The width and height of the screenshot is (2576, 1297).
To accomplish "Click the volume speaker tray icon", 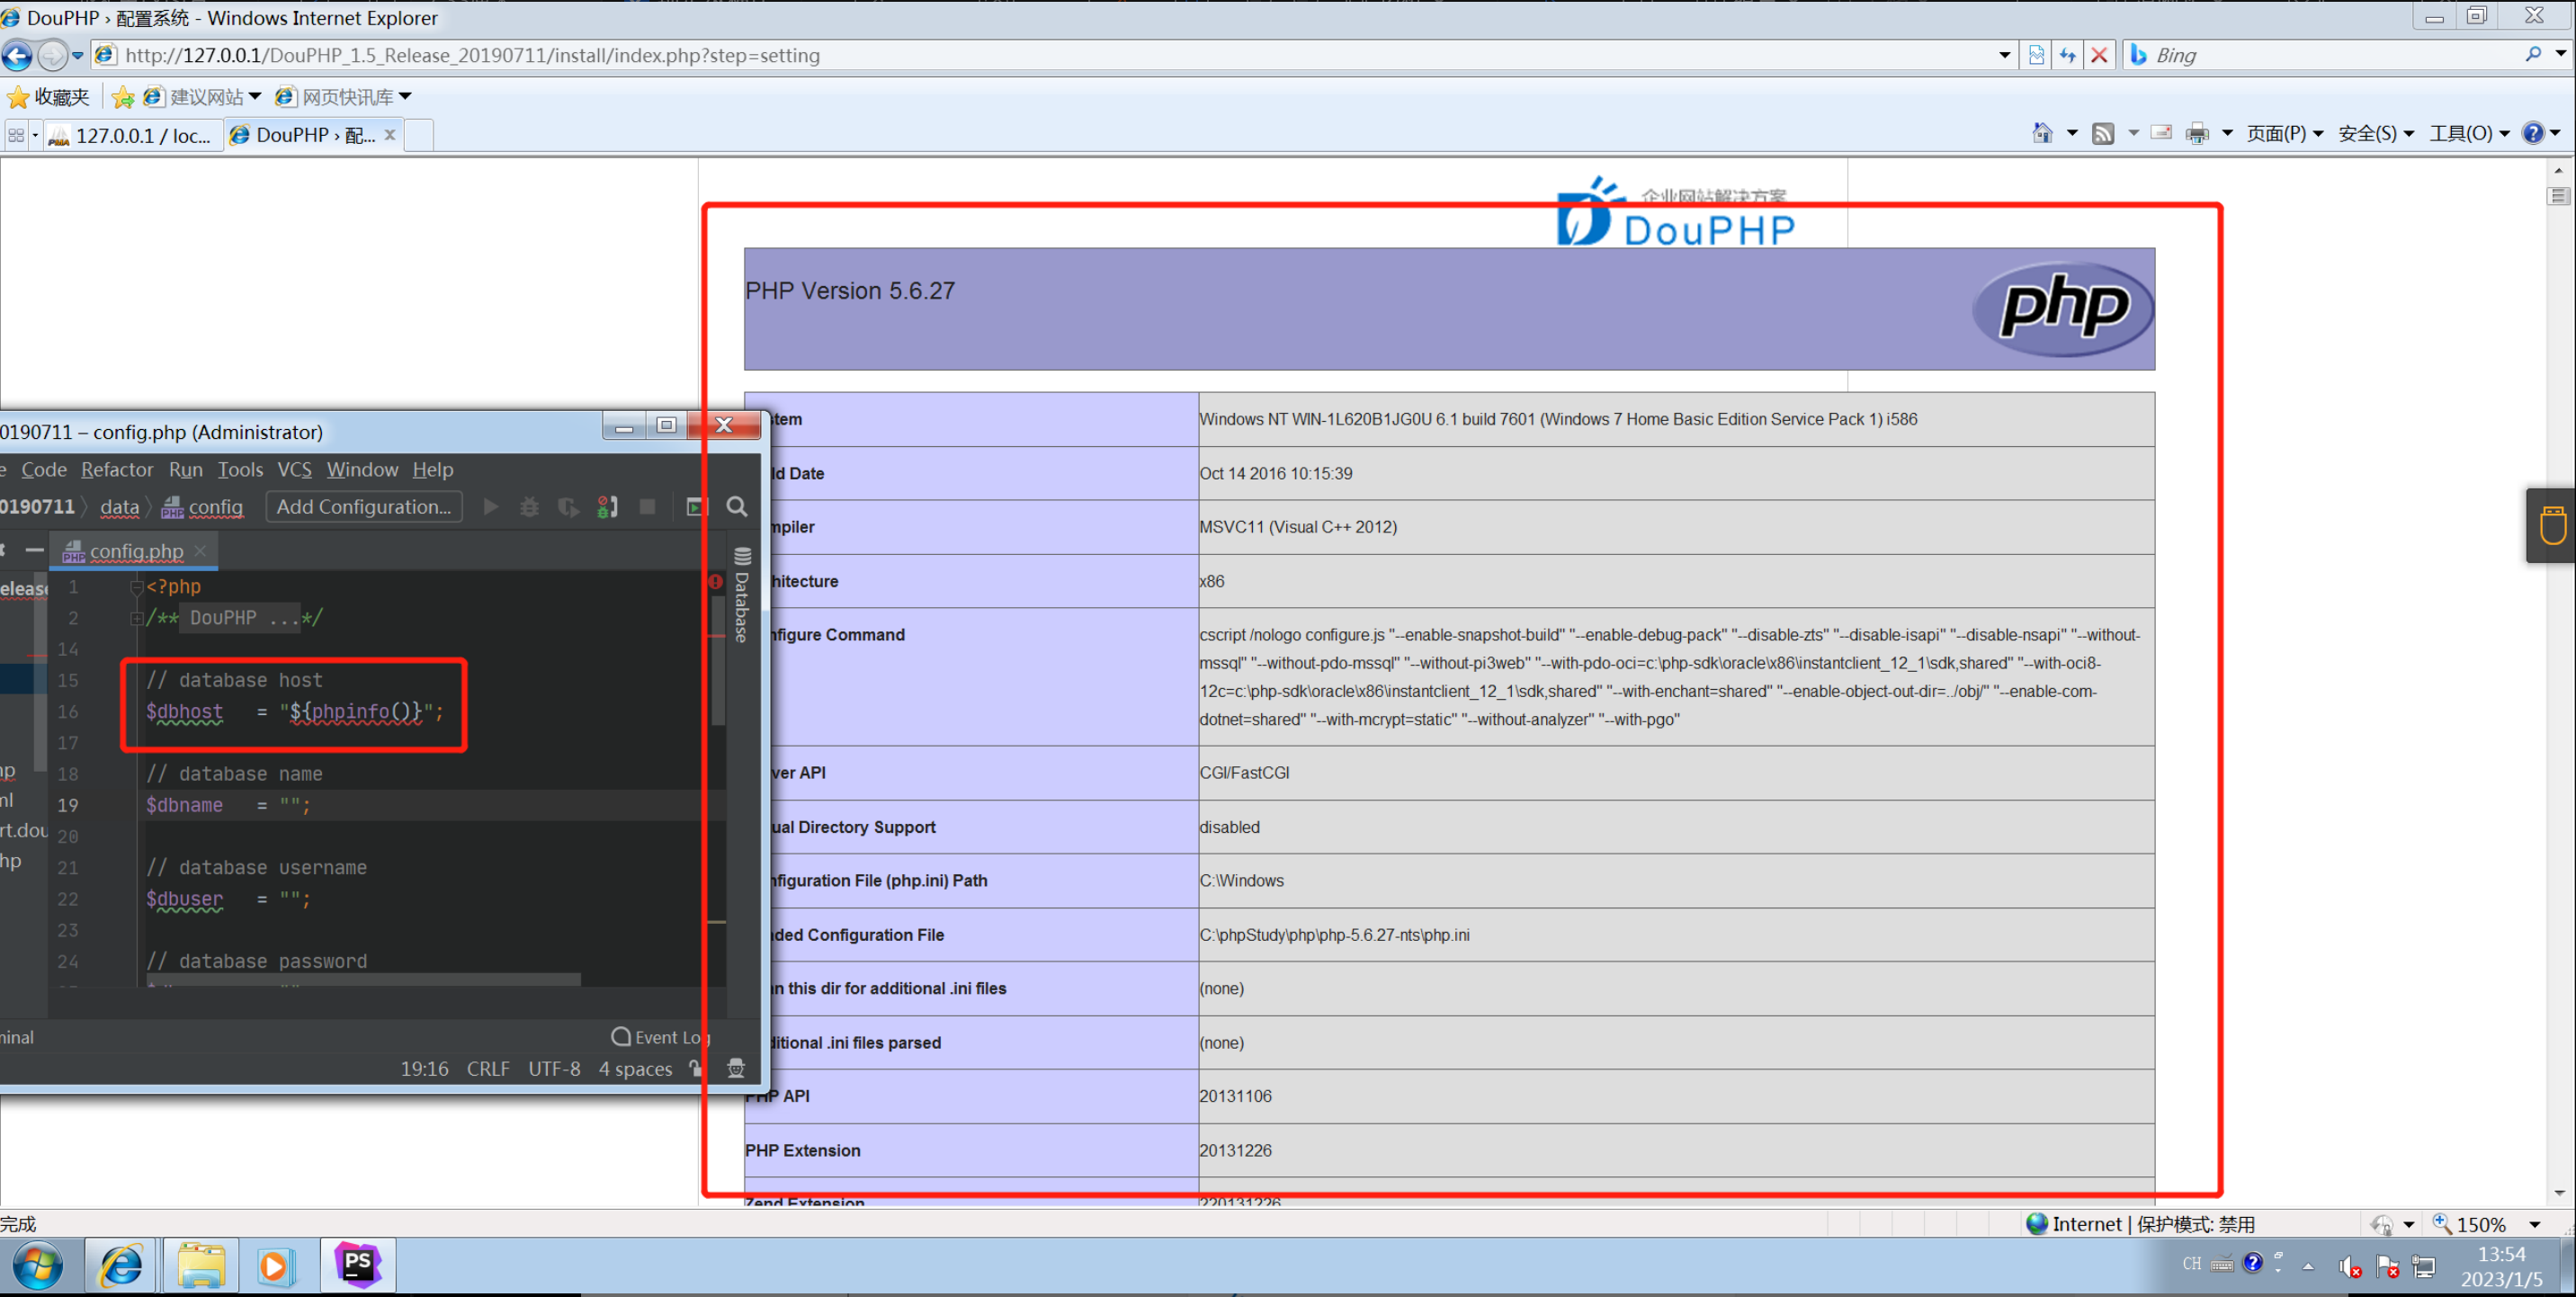I will click(x=2350, y=1266).
